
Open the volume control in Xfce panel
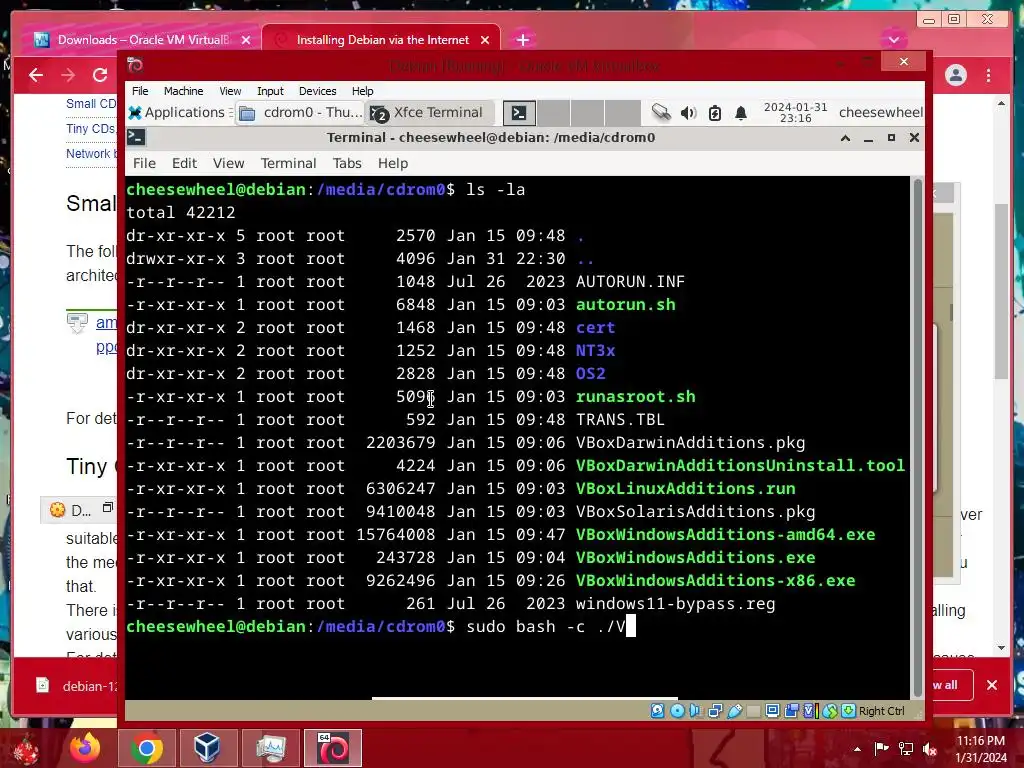click(688, 113)
